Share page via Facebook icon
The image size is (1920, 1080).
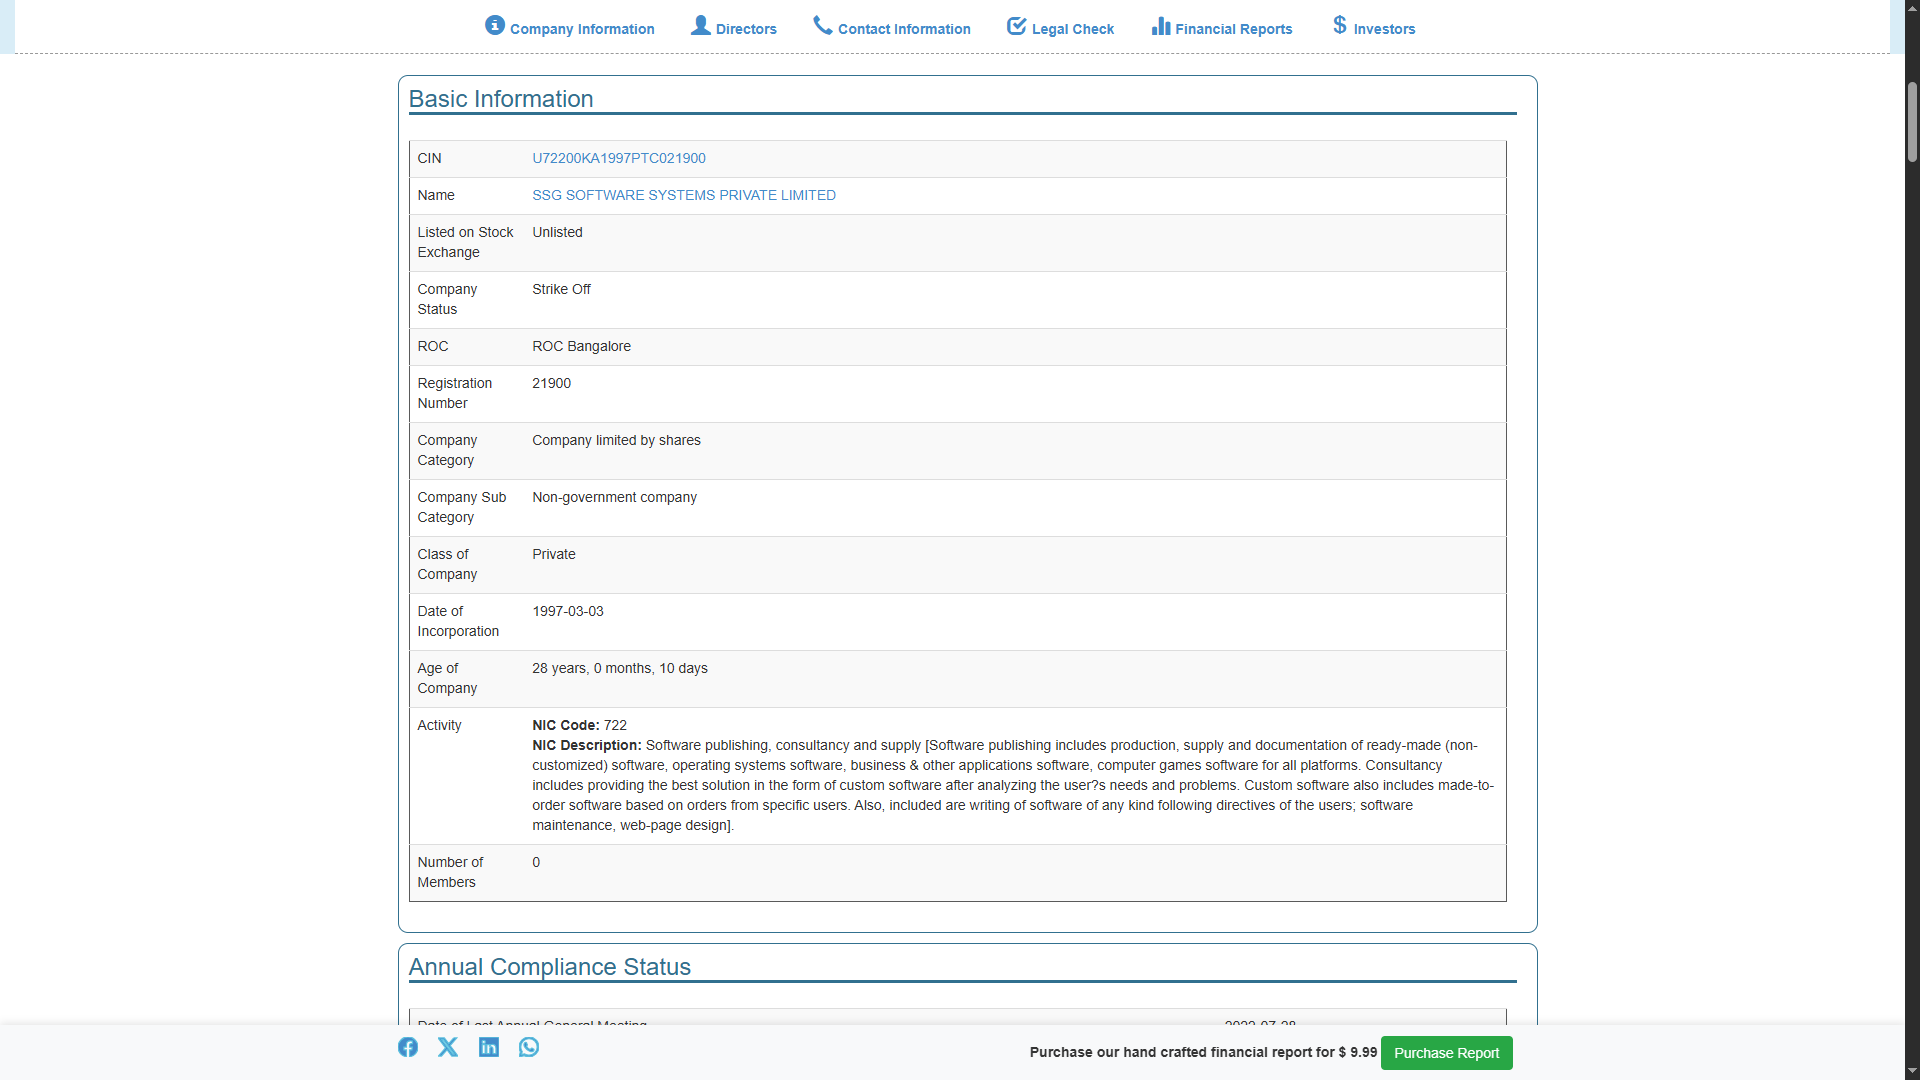point(408,1047)
